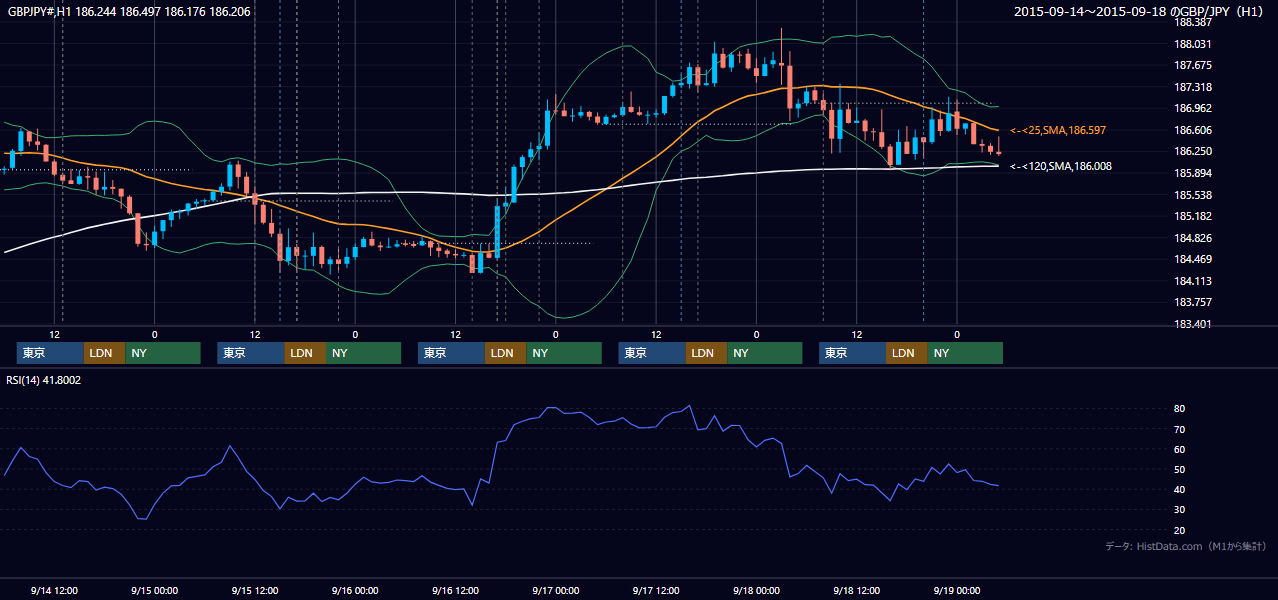Click the RSI(14) 41.8002 indicator label
Viewport: 1278px width, 600px height.
click(44, 380)
